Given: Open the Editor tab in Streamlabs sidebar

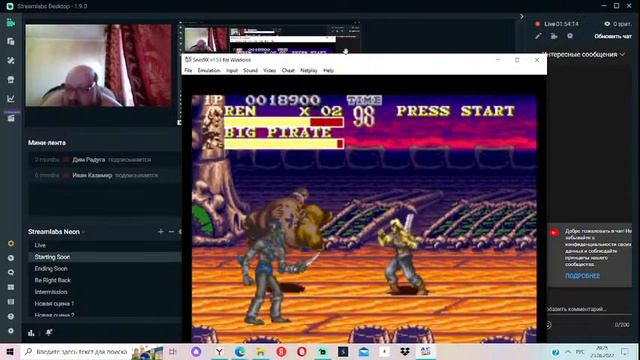Looking at the screenshot, I should click(11, 23).
